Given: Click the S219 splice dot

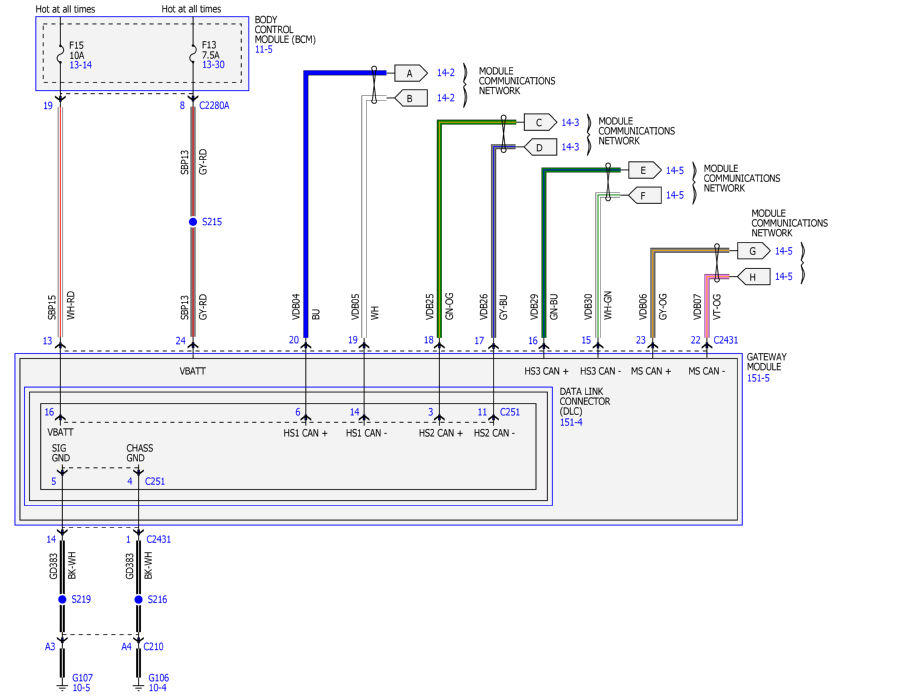Looking at the screenshot, I should 62,600.
